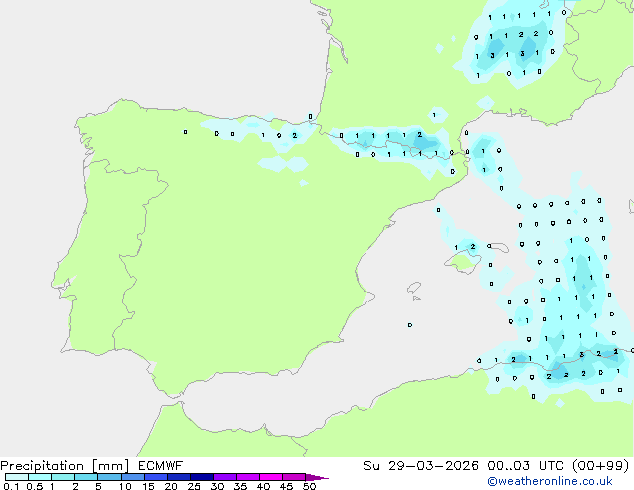Select the 35 mm legend color swatch

[247, 477]
